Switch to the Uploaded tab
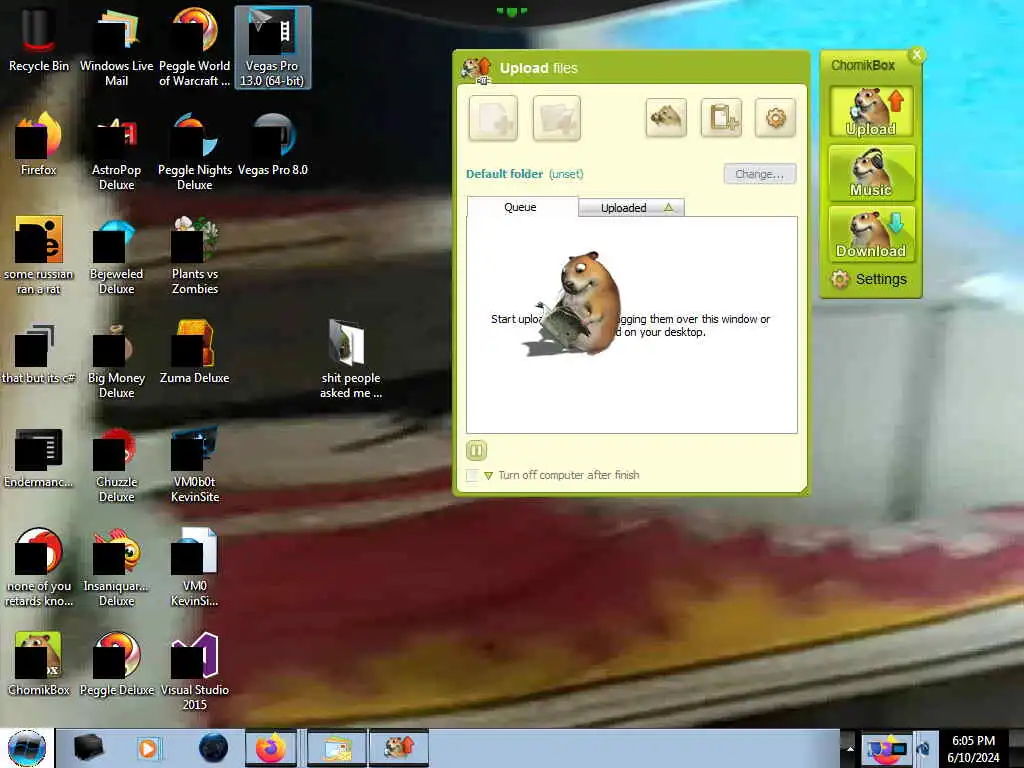This screenshot has height=768, width=1024. (x=631, y=208)
